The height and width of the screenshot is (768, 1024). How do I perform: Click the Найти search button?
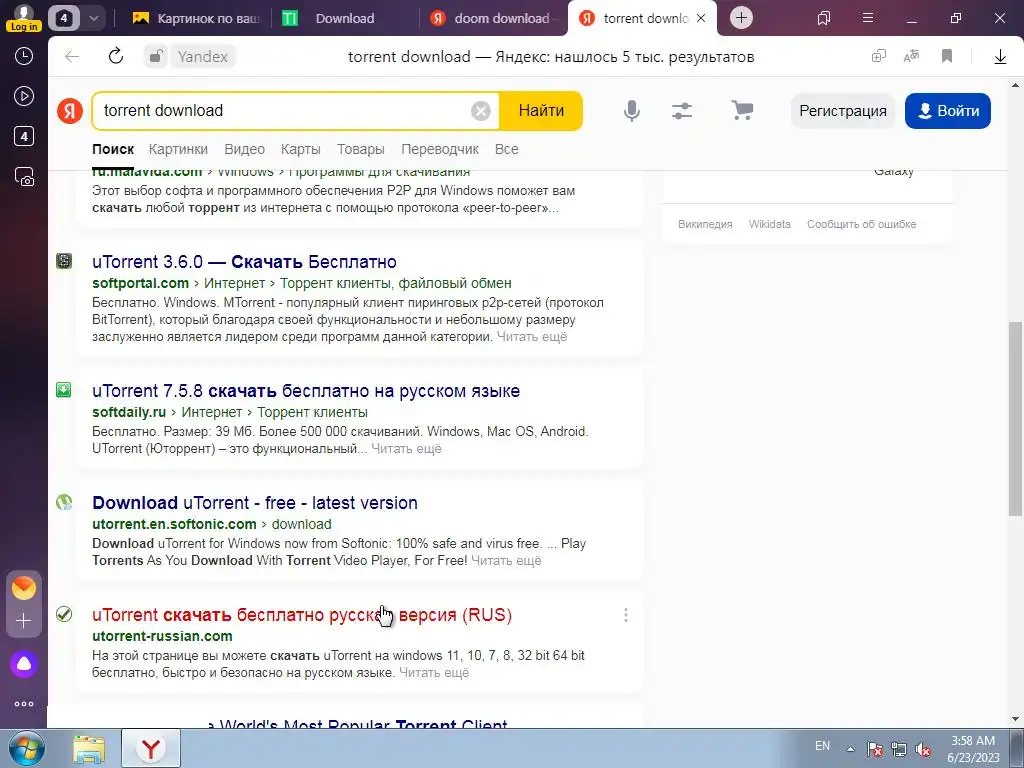tap(541, 111)
